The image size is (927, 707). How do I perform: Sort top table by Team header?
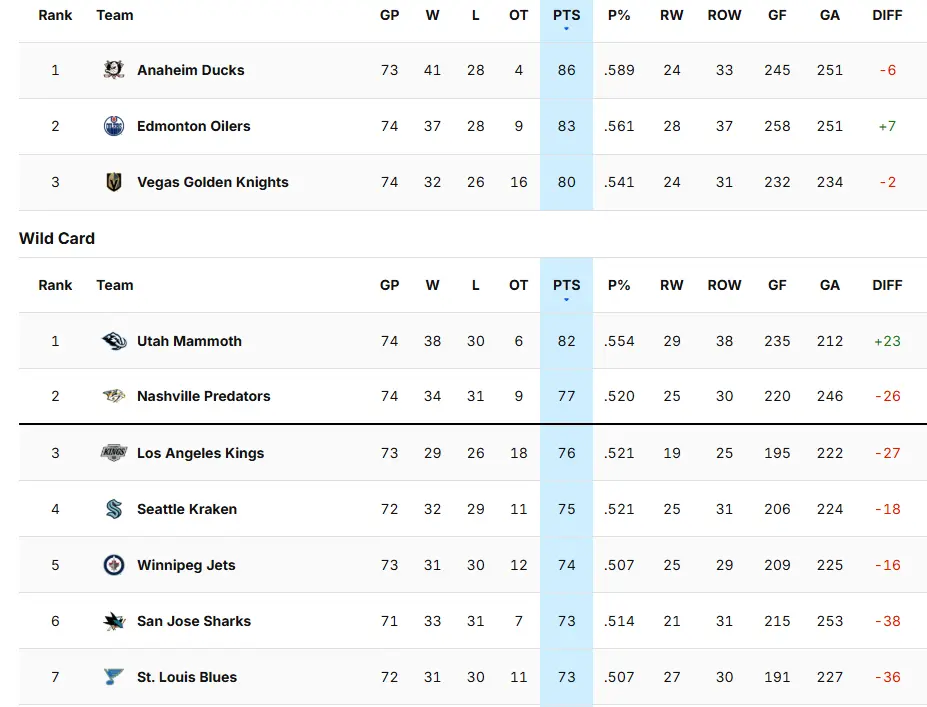[x=115, y=15]
